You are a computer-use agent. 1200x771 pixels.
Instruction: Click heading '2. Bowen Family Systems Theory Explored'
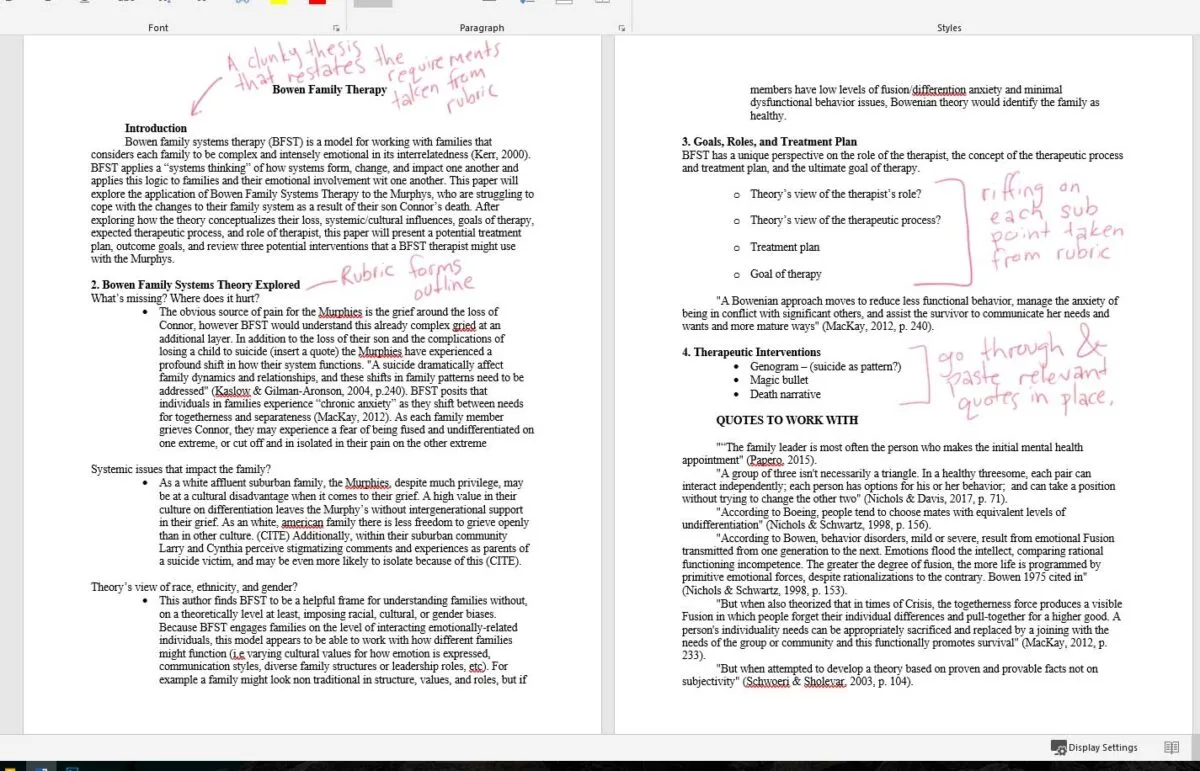click(195, 285)
